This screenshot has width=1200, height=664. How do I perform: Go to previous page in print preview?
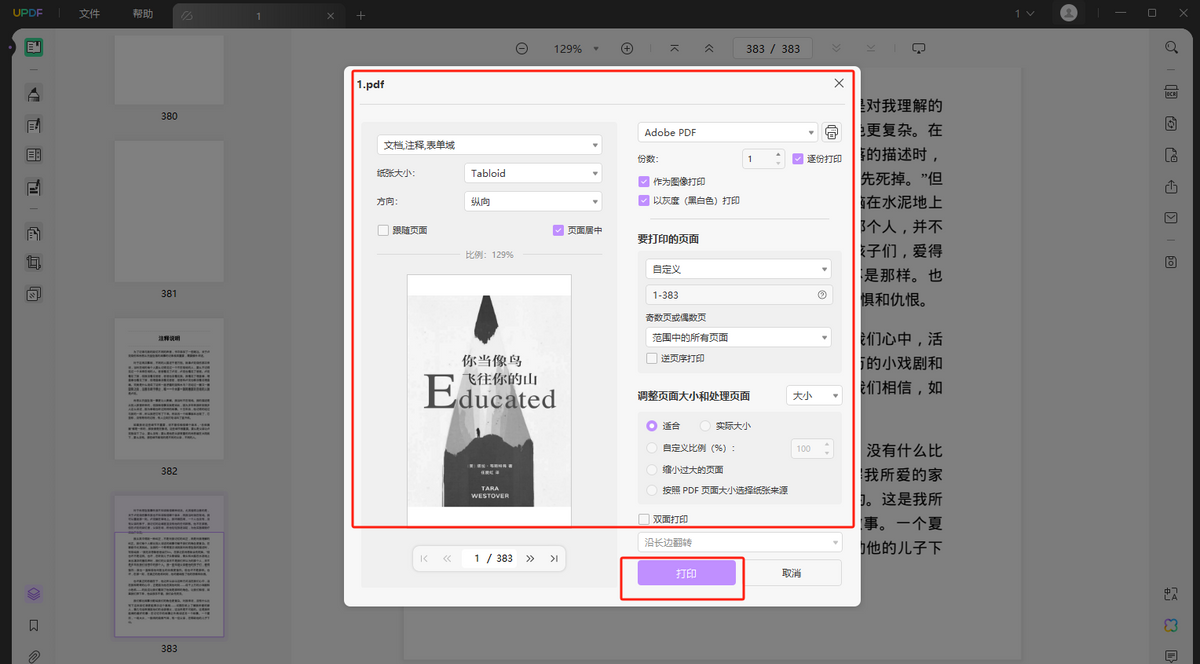447,558
